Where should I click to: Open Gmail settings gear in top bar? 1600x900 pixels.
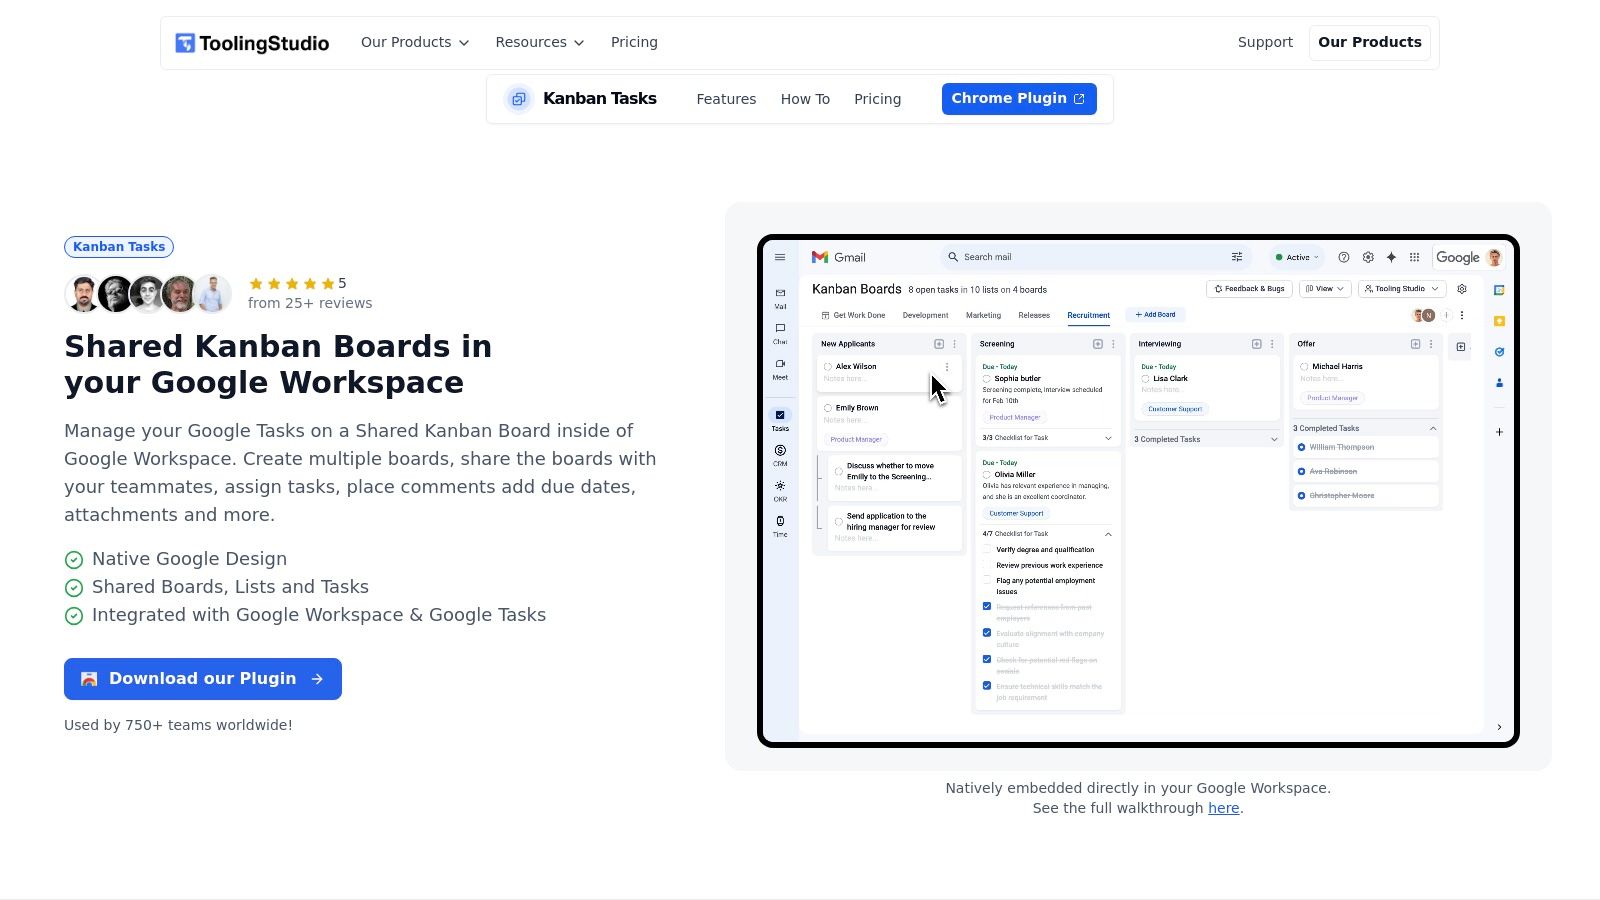(x=1368, y=257)
